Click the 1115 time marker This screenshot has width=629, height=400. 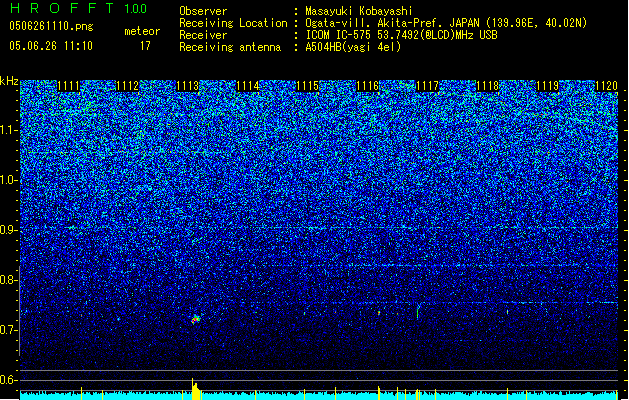[x=308, y=86]
